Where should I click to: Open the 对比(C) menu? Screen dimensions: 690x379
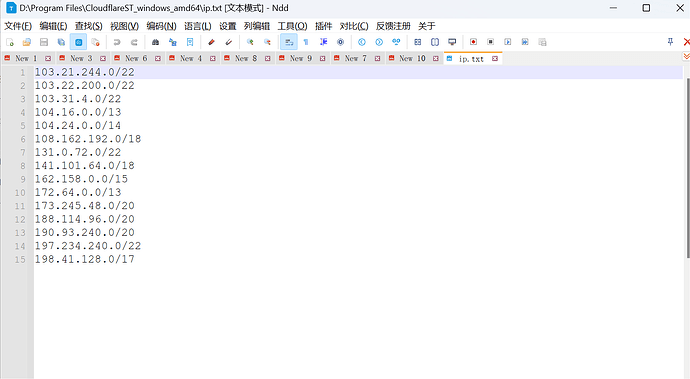(354, 26)
